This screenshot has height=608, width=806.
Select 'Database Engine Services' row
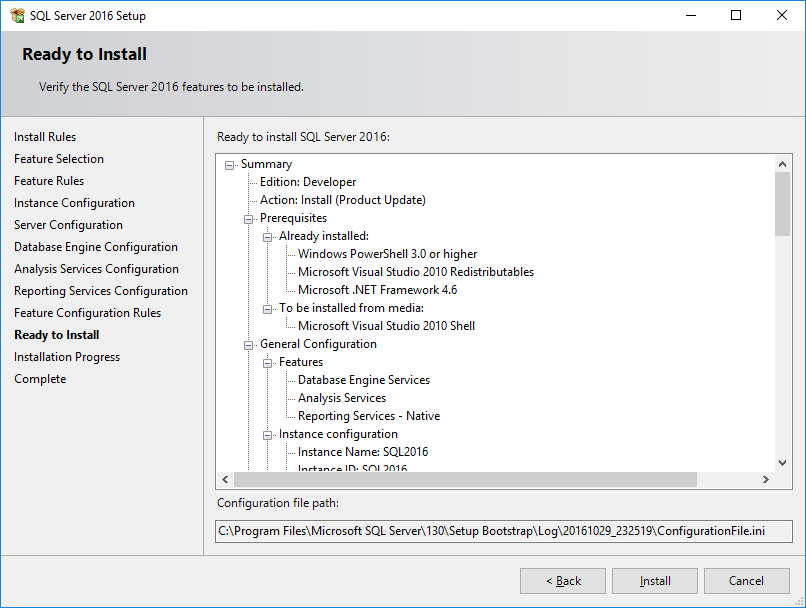364,380
